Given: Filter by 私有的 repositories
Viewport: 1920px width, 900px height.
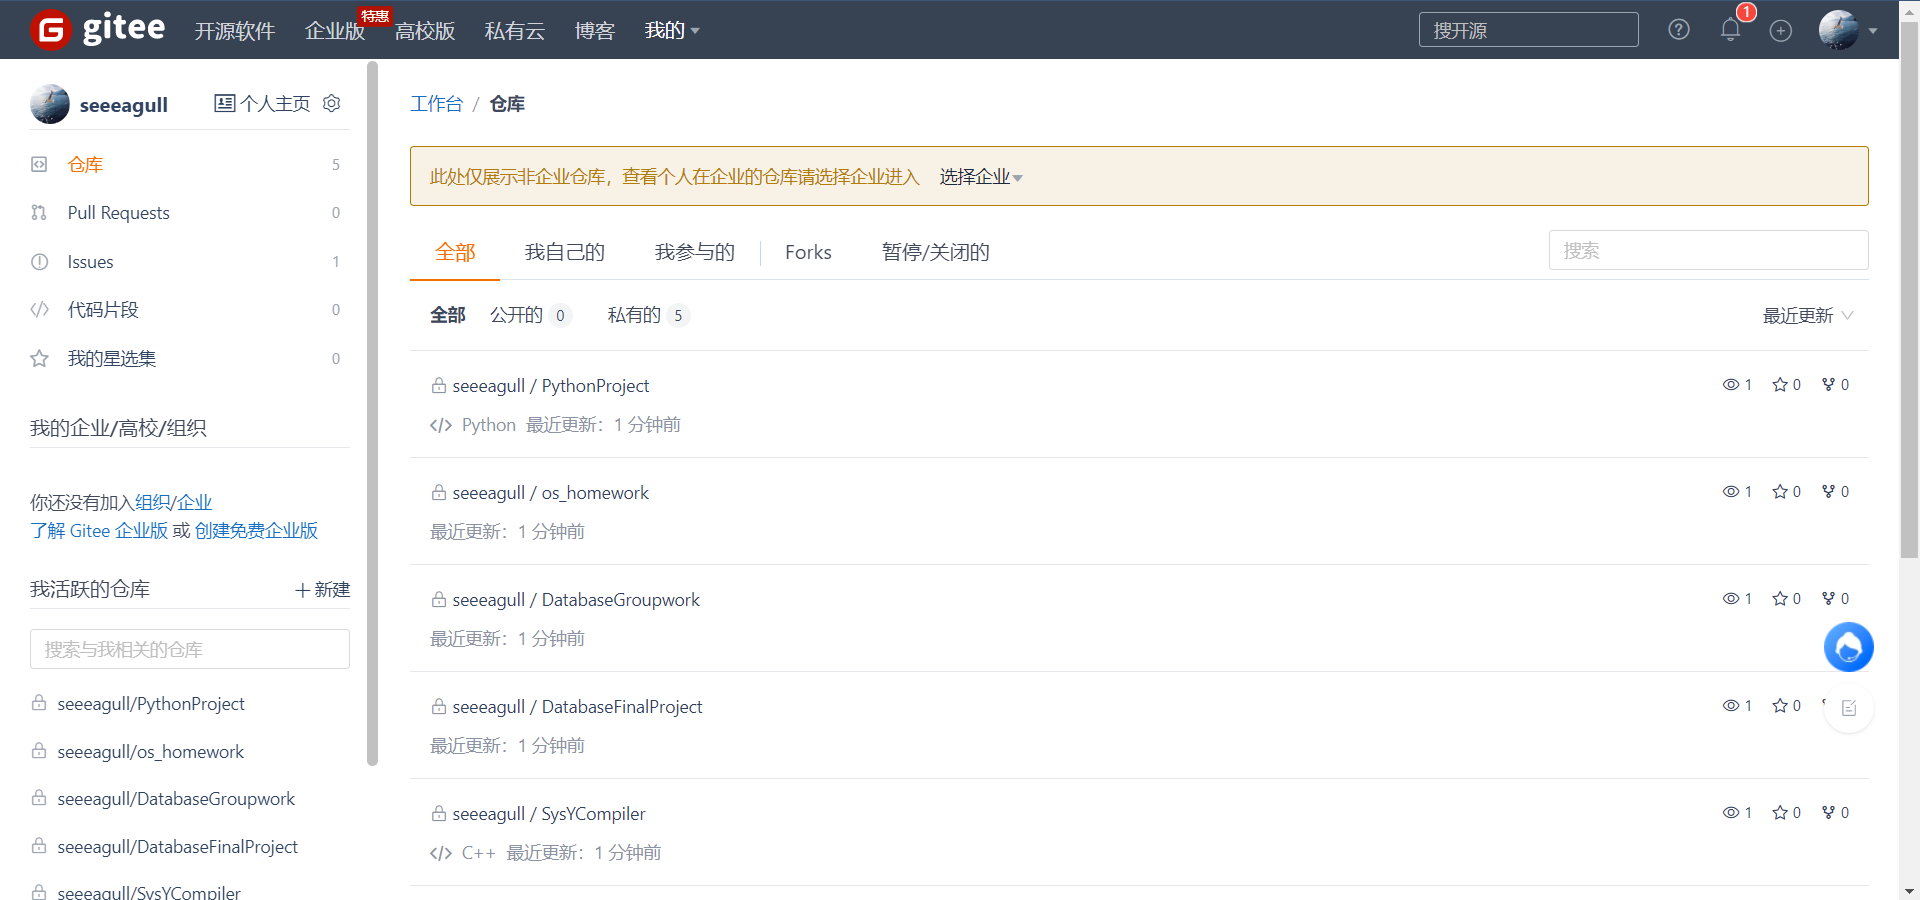Looking at the screenshot, I should coord(648,315).
